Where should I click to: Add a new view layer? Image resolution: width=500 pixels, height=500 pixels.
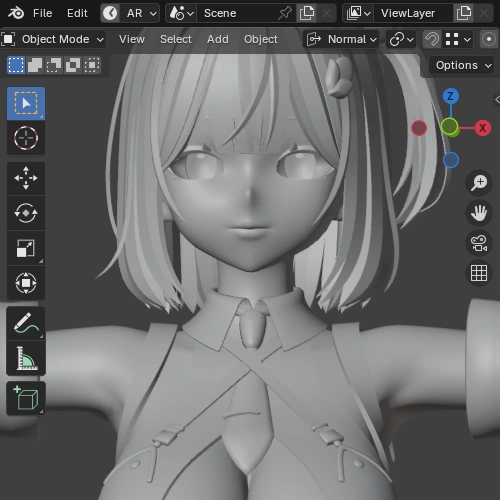[x=464, y=13]
